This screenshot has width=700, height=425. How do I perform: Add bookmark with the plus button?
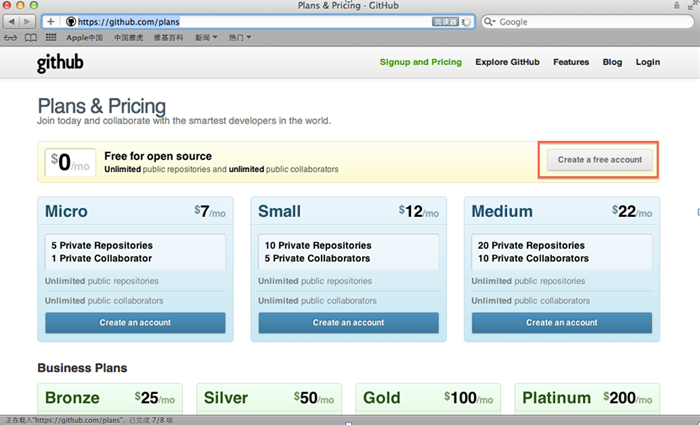coord(50,21)
